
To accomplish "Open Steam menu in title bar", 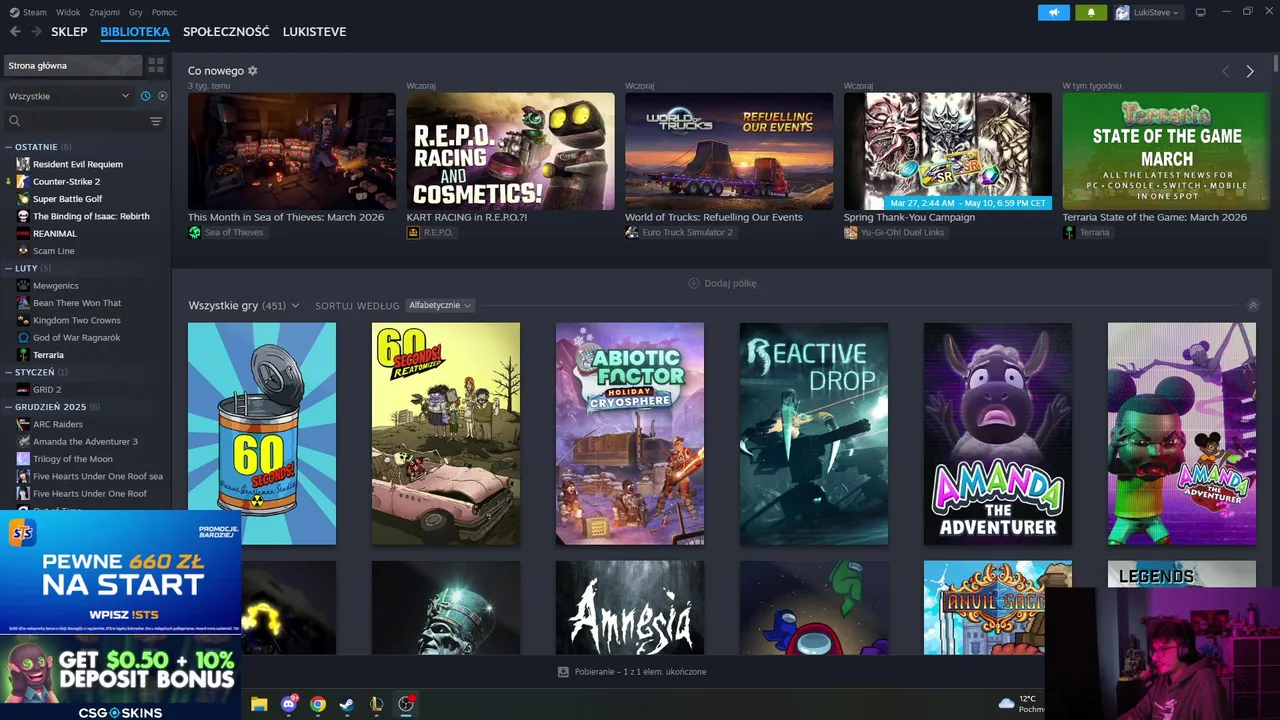I will point(28,12).
